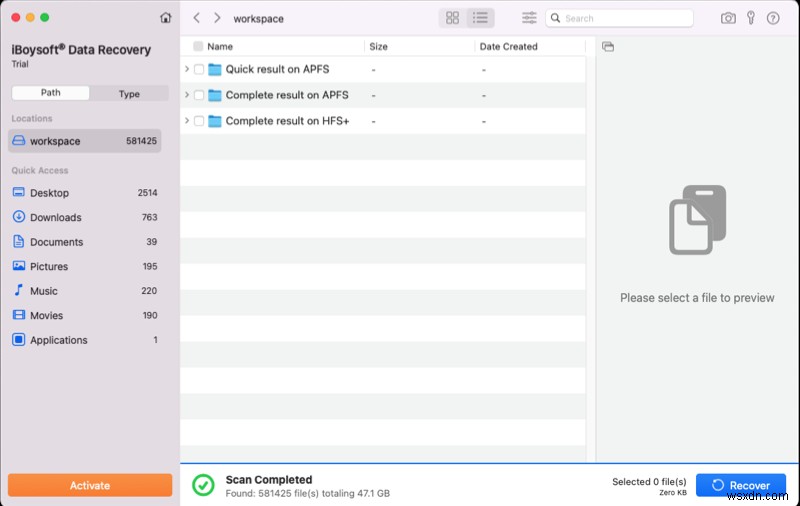Select the Path tab
Viewport: 800px width, 506px height.
pos(50,93)
